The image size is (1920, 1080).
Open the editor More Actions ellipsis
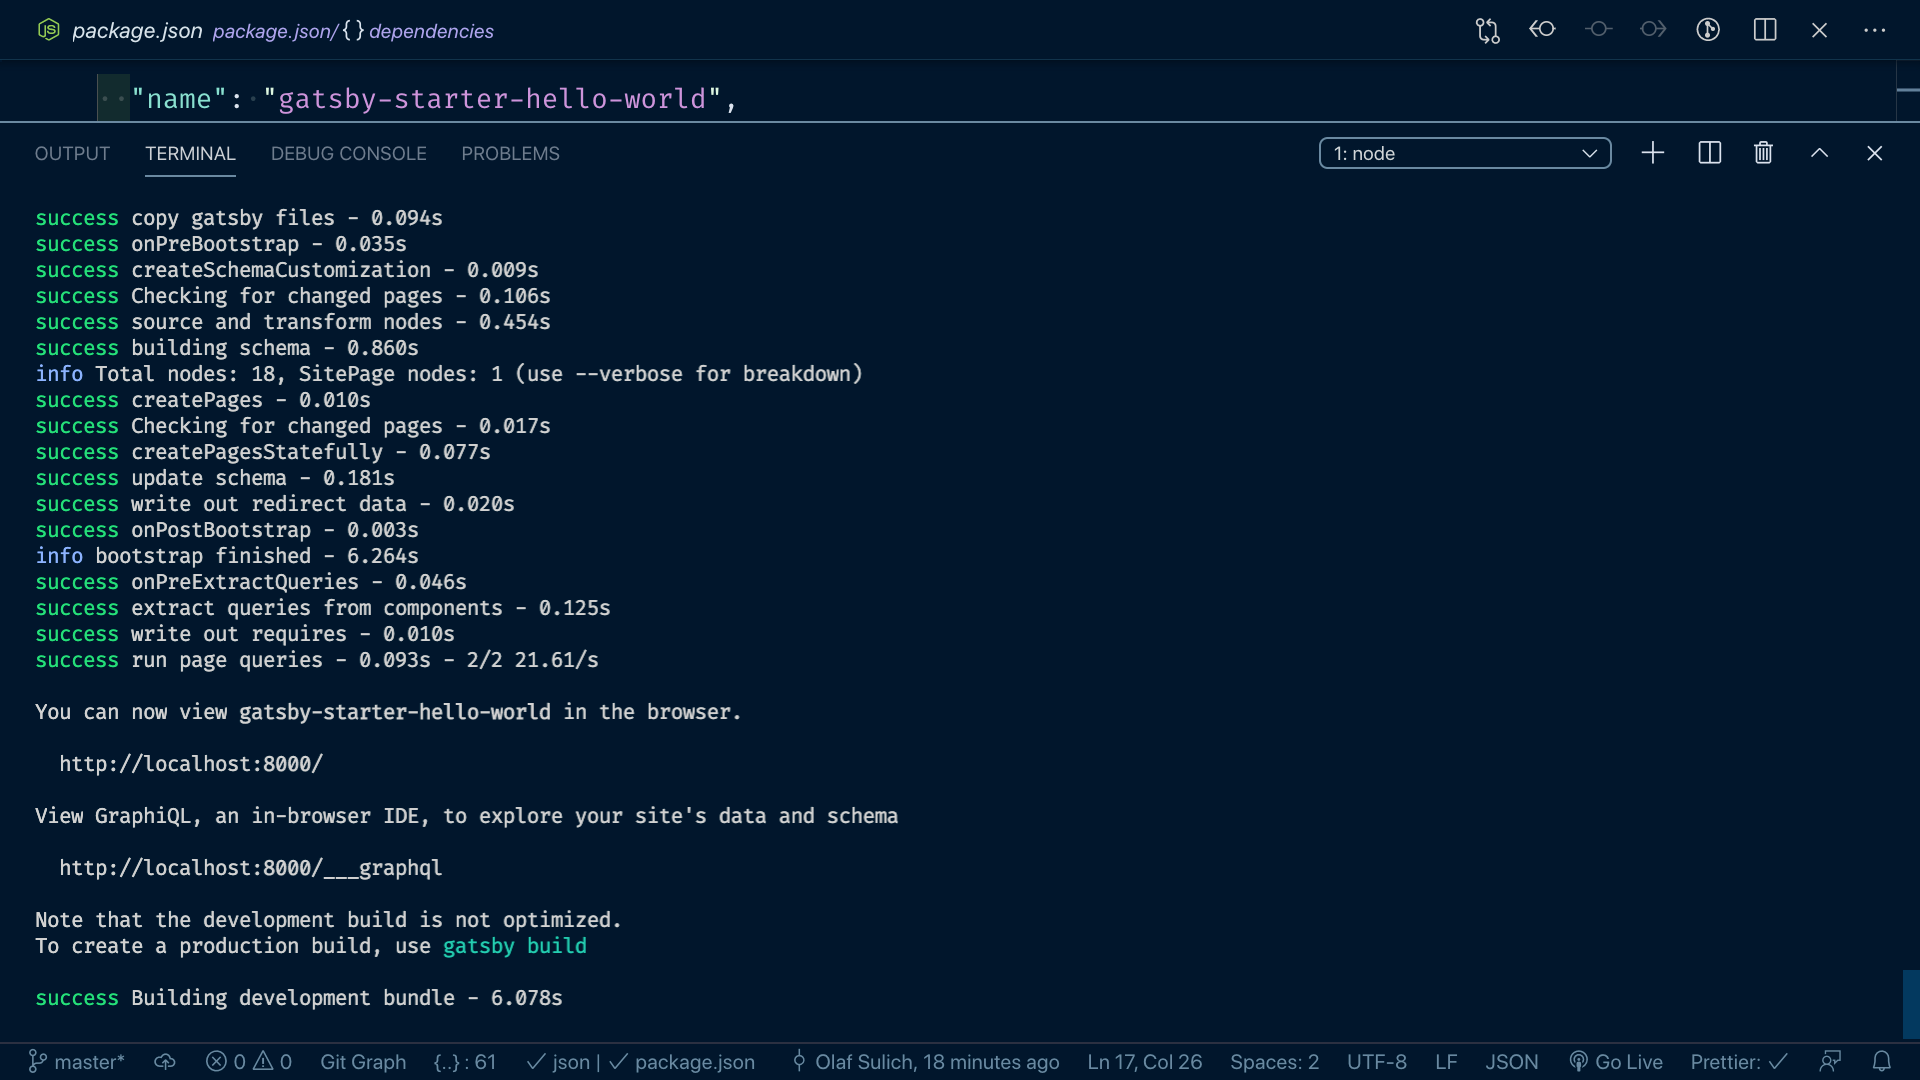1875,30
